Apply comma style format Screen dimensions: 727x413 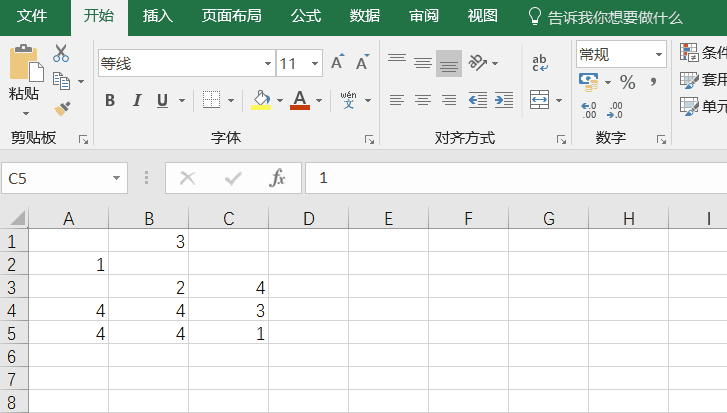(653, 83)
